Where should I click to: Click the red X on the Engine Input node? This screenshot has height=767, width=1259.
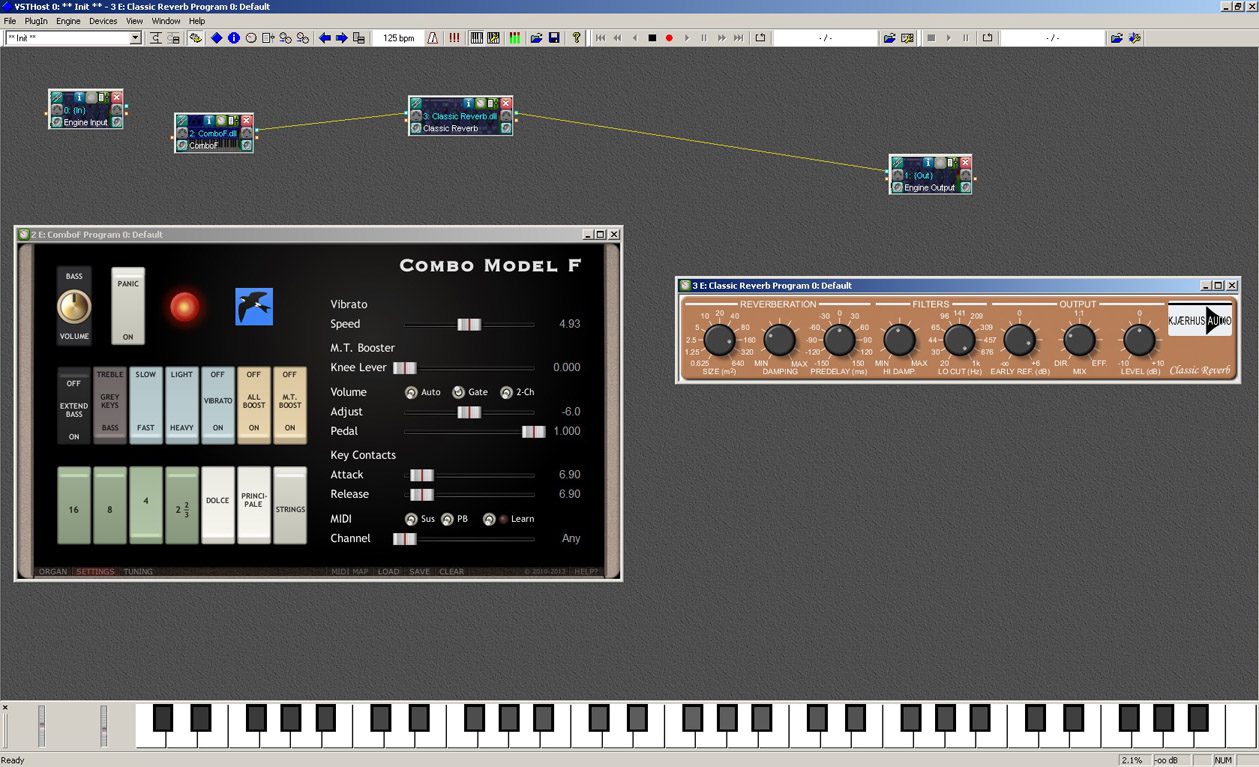[117, 97]
